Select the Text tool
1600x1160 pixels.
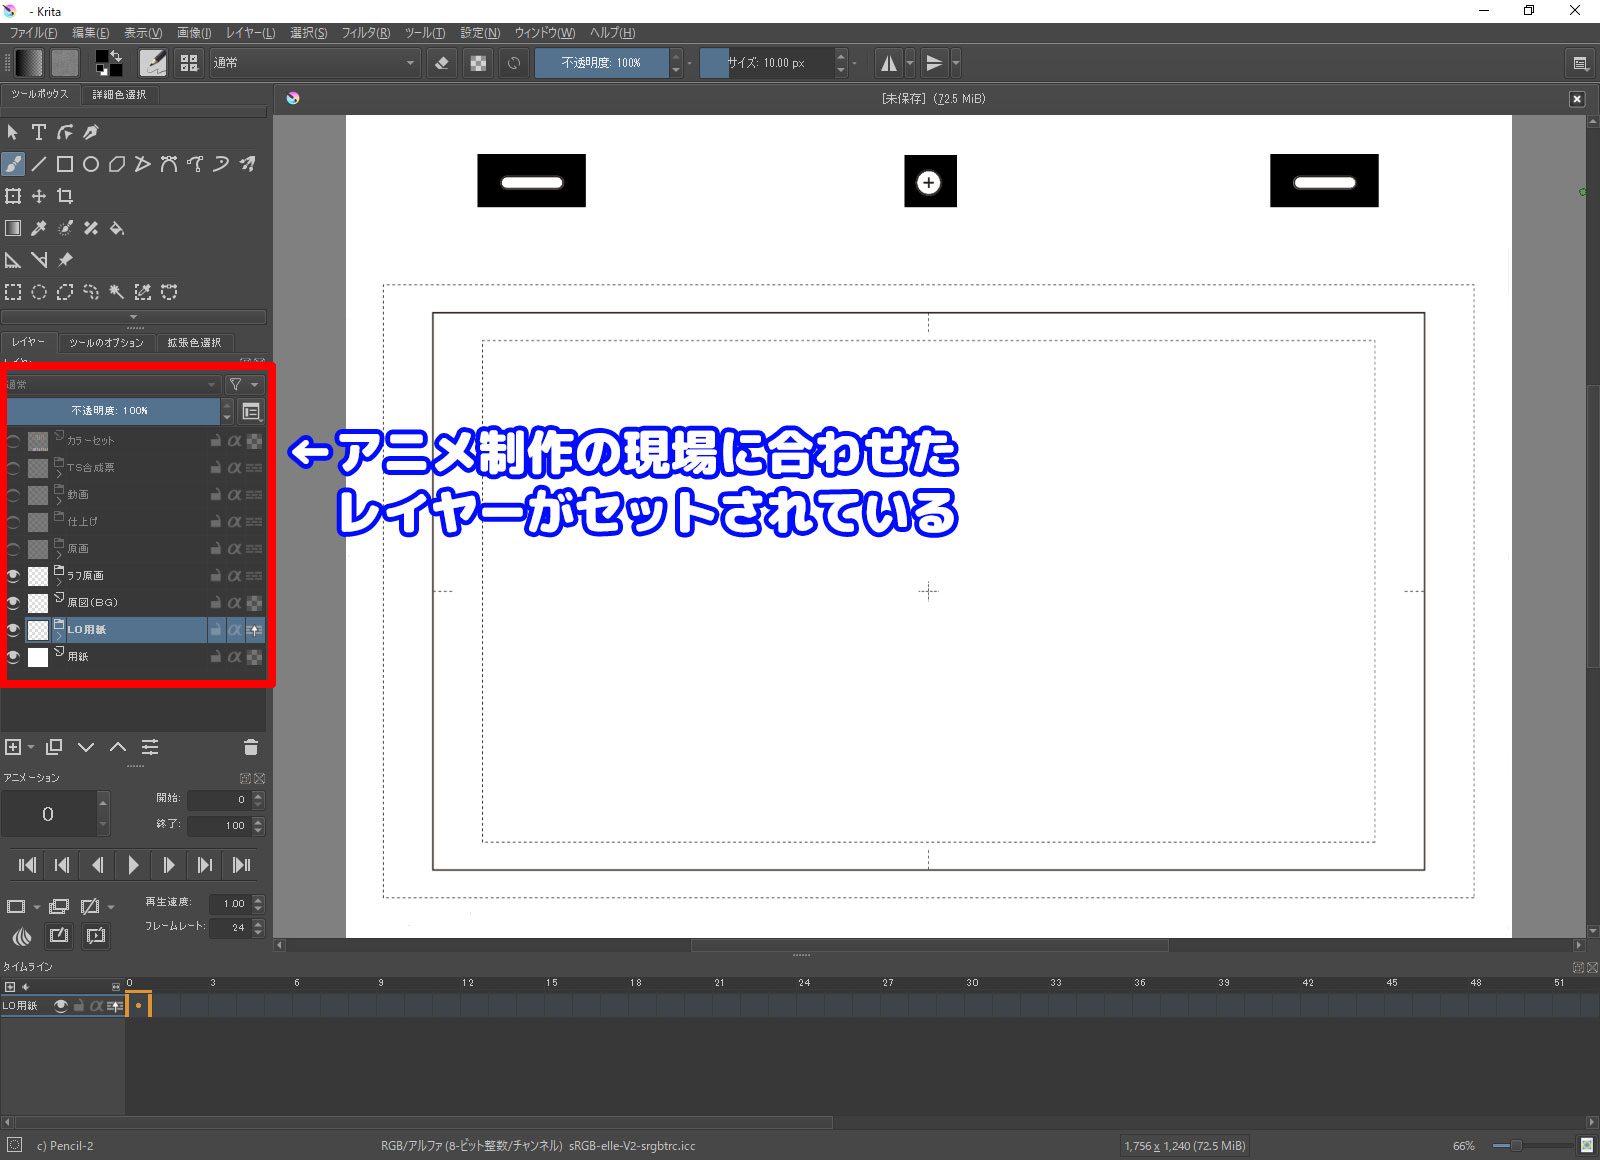(39, 132)
